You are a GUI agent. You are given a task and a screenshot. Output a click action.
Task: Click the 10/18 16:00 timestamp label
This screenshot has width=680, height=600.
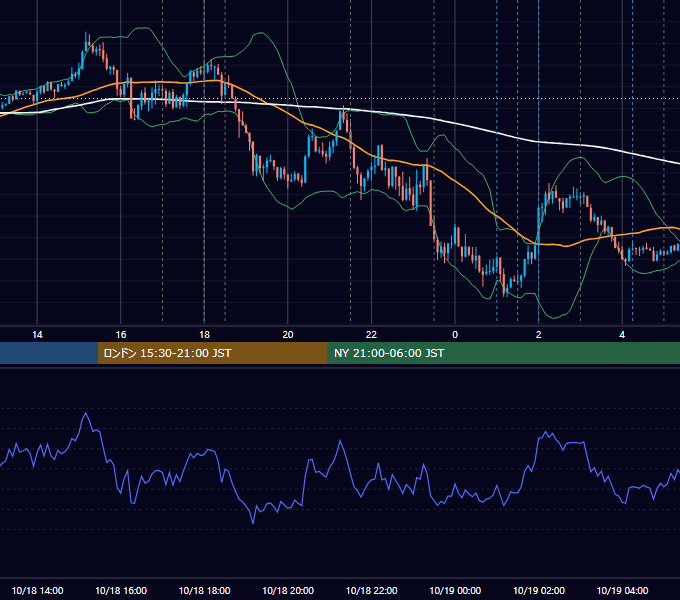pos(121,590)
